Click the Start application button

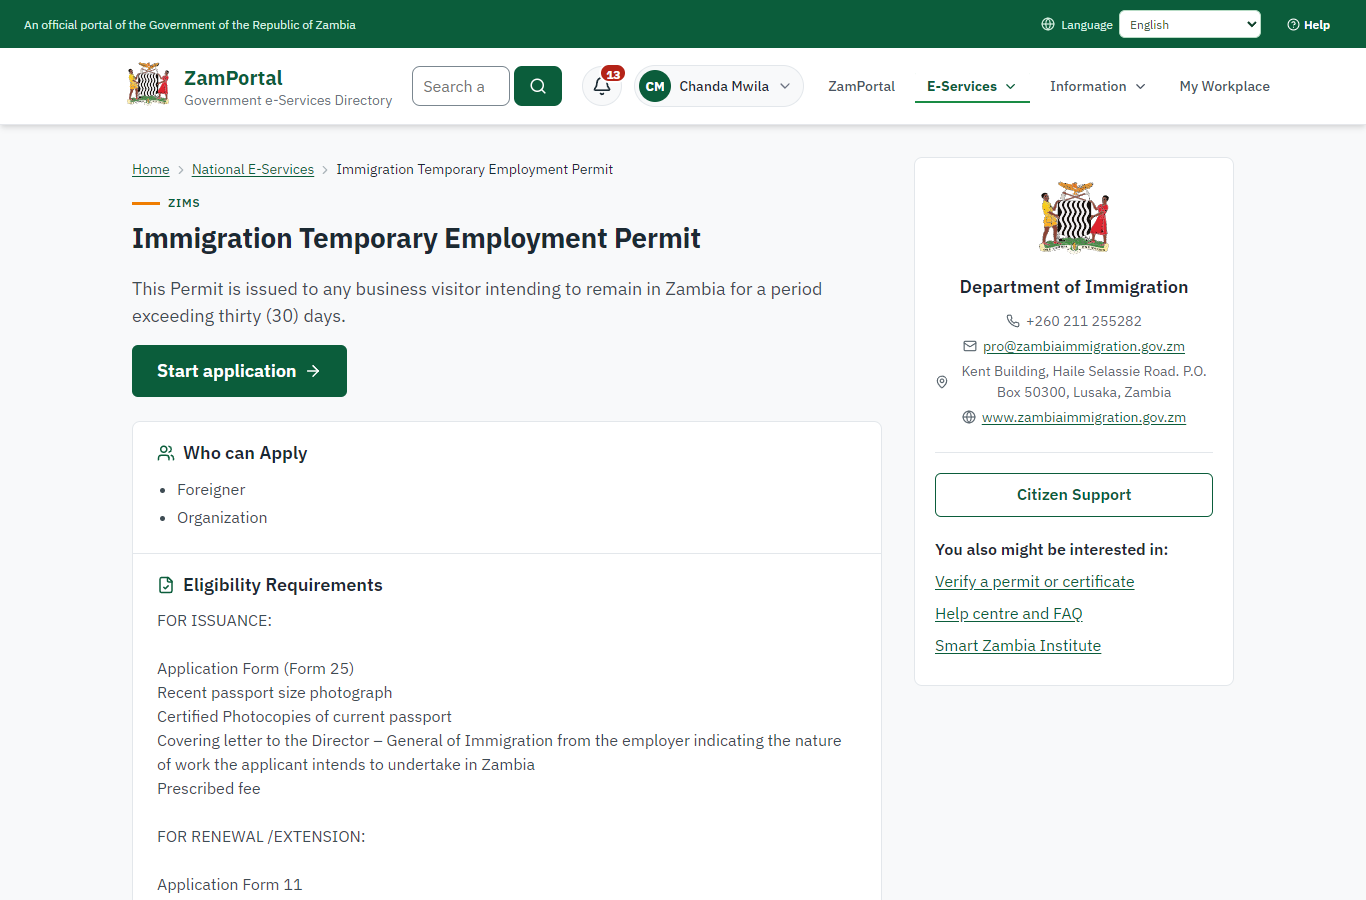(239, 371)
